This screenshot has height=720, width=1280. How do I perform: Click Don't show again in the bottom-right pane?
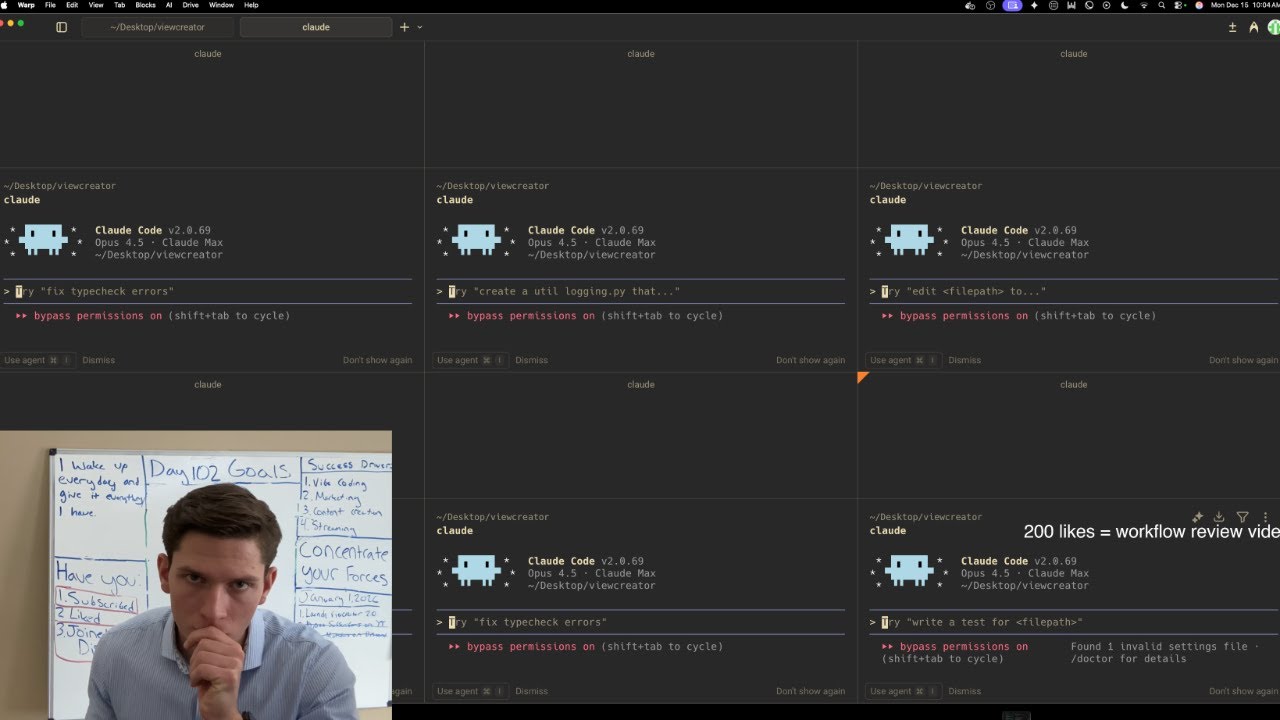(1243, 691)
